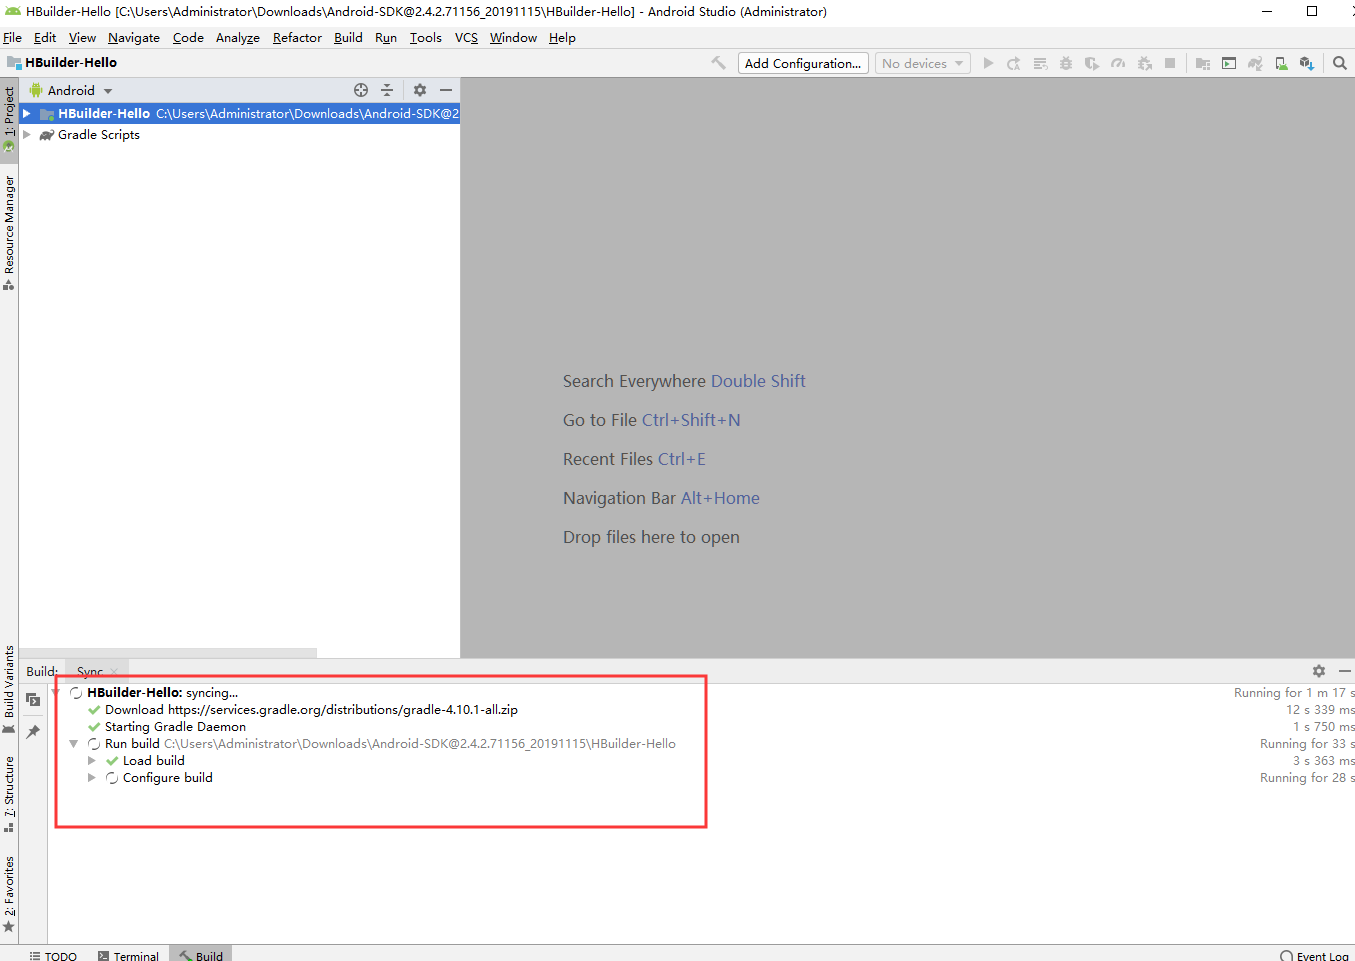Toggle the Resource Manager tool window button
Viewport: 1355px width, 961px height.
pyautogui.click(x=9, y=233)
